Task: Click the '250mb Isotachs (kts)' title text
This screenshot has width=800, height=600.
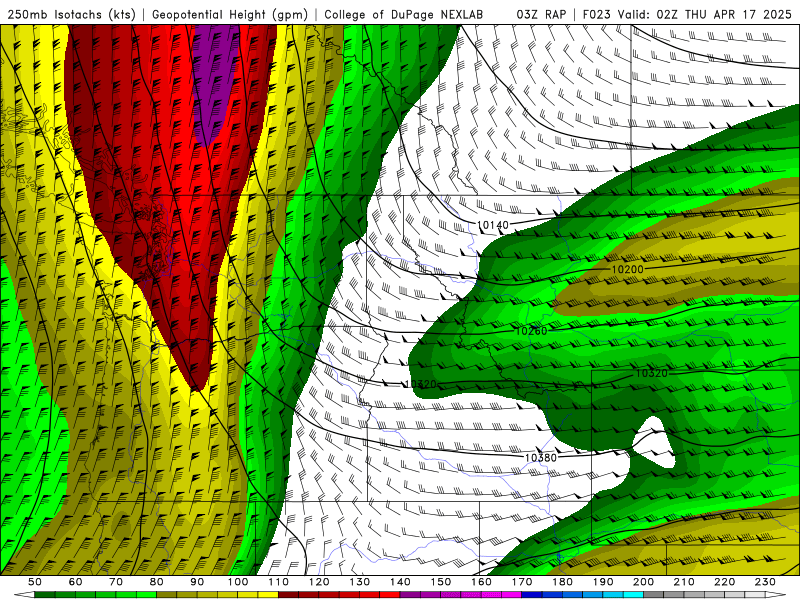Action: pos(72,14)
